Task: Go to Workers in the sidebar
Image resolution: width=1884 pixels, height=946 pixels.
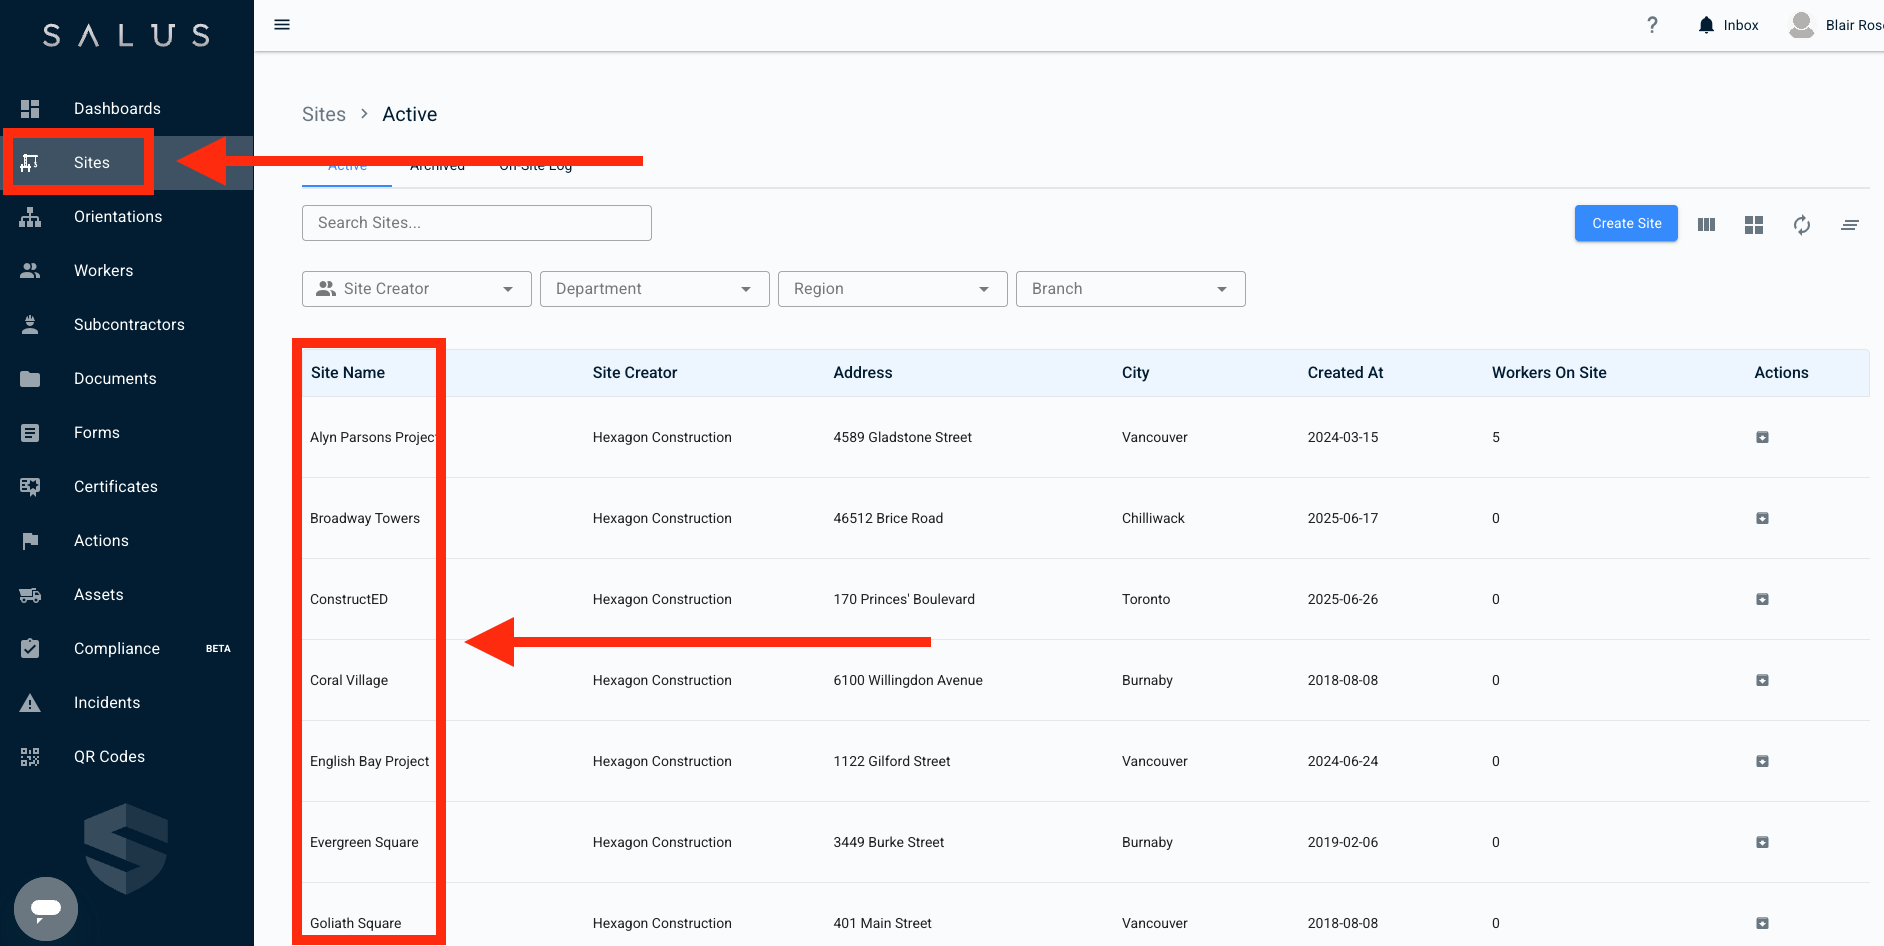Action: click(103, 271)
